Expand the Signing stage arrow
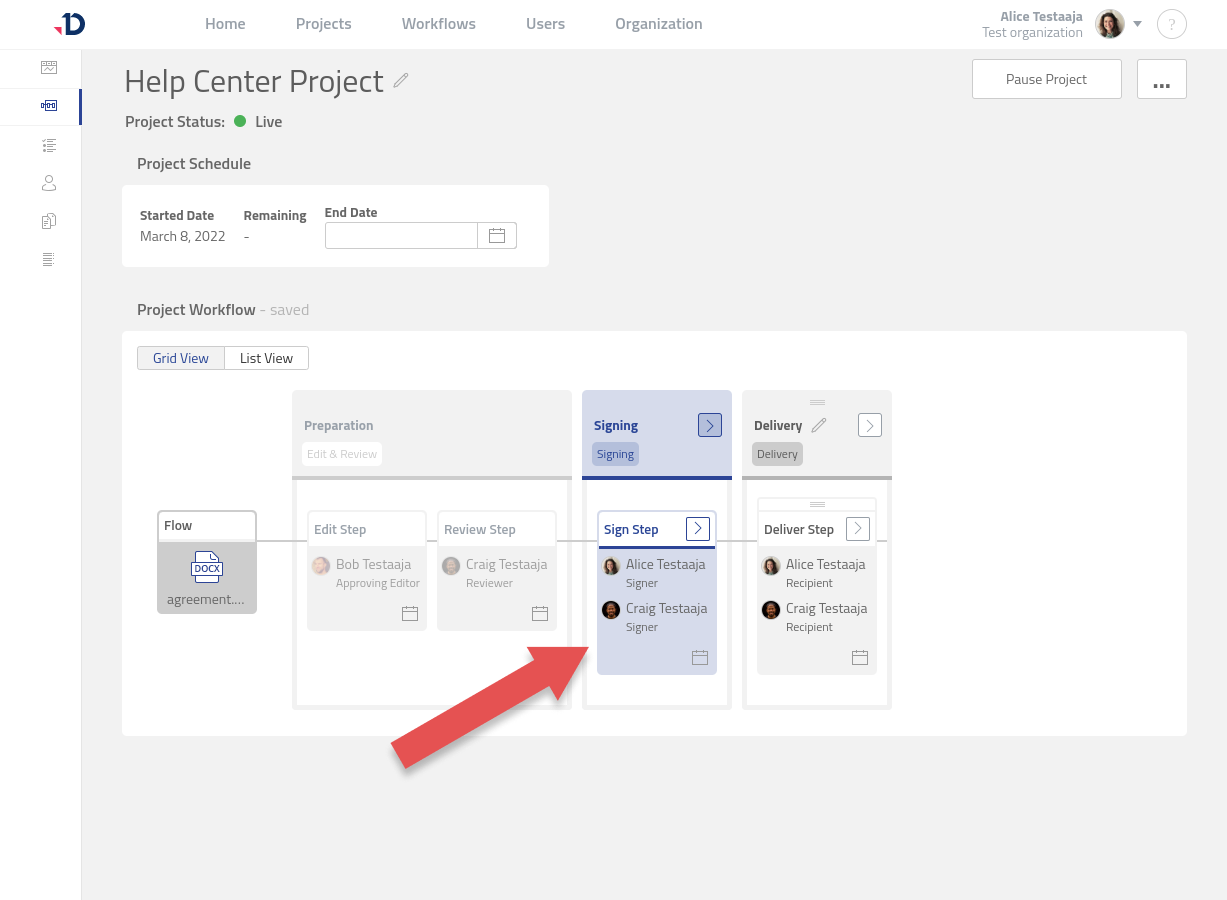Screen dimensions: 1227x900 coord(709,425)
